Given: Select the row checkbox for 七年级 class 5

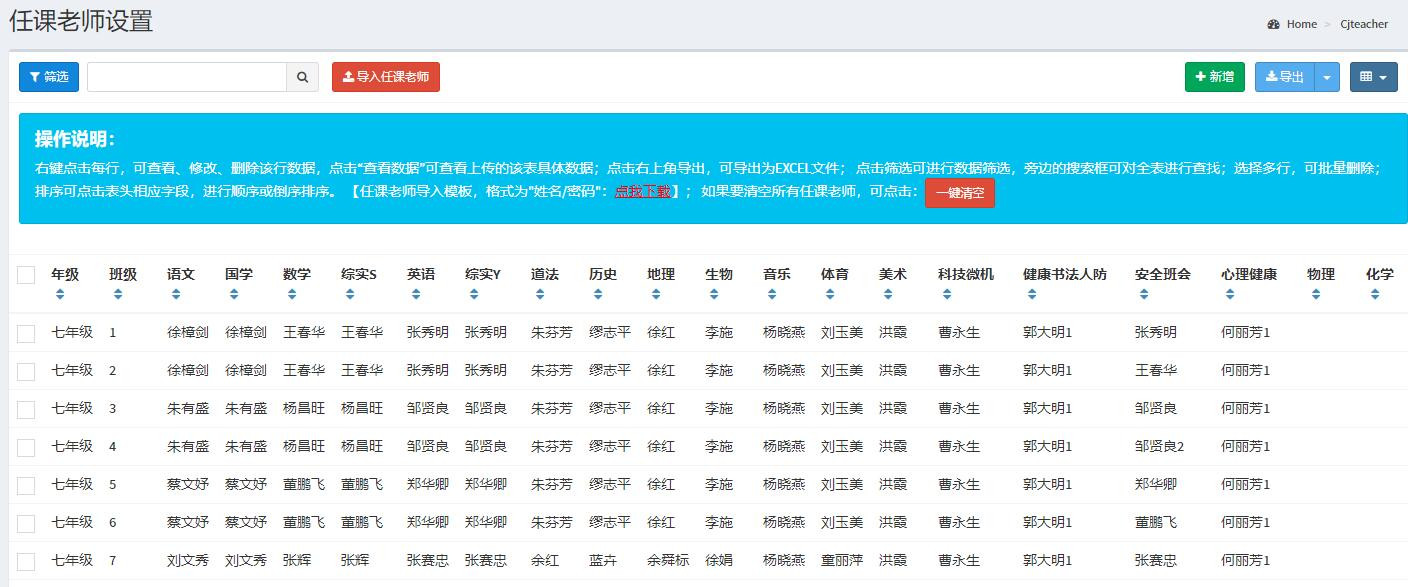Looking at the screenshot, I should point(26,485).
